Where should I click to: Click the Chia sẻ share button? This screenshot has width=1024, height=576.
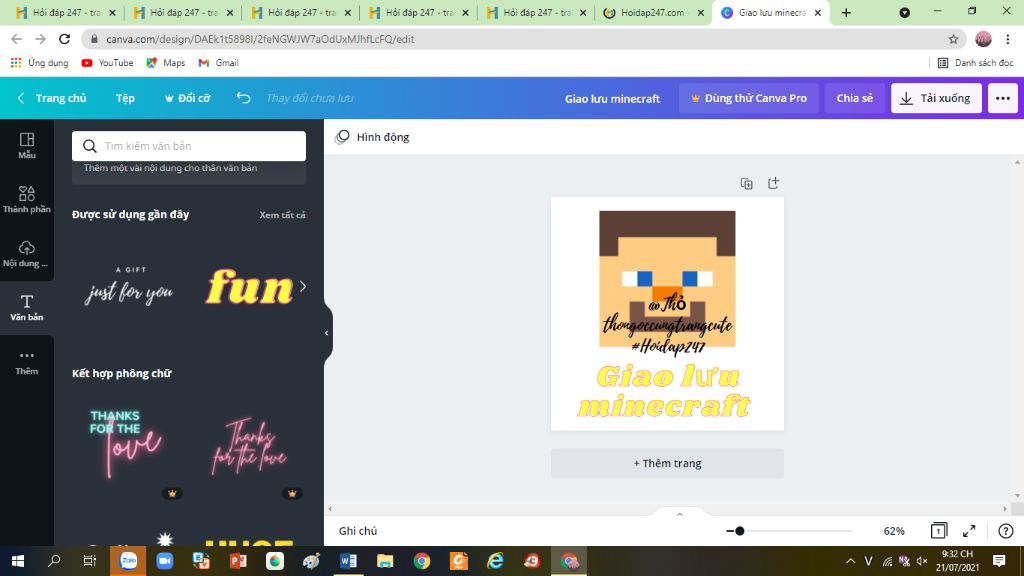pyautogui.click(x=855, y=98)
